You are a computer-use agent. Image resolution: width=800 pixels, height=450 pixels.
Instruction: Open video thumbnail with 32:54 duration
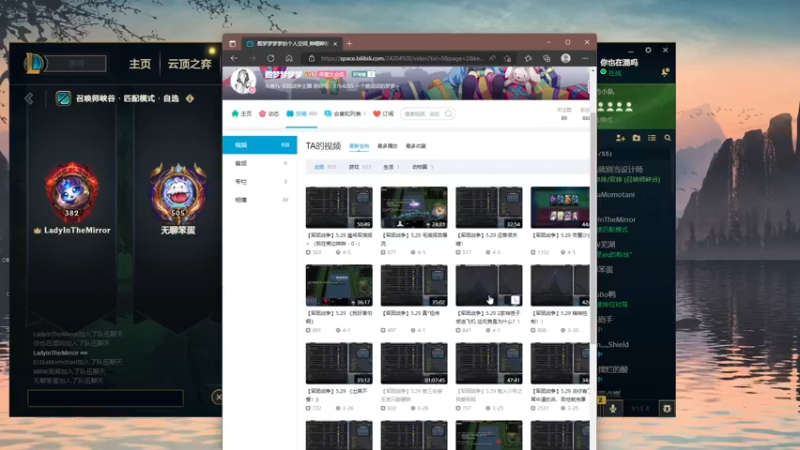(x=489, y=207)
